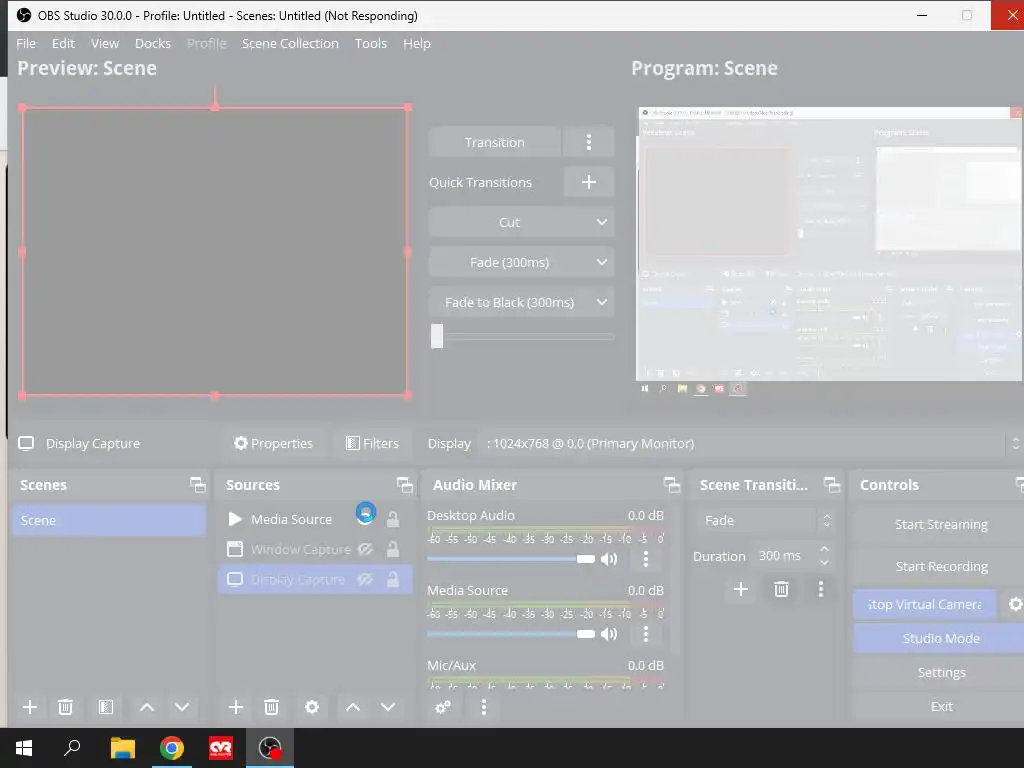Add a scene transition
Screen dimensions: 1024x768
741,589
